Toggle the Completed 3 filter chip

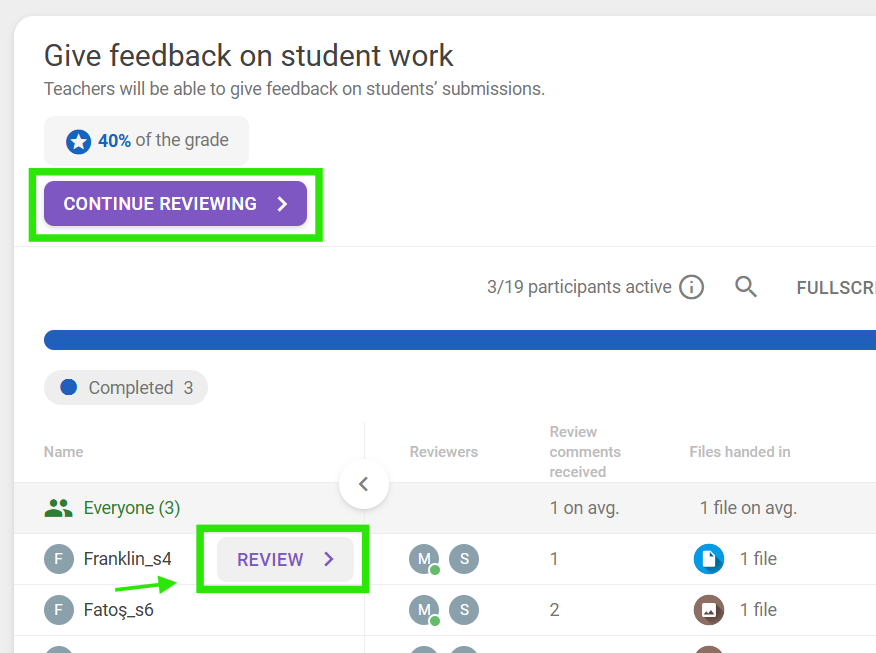(126, 388)
